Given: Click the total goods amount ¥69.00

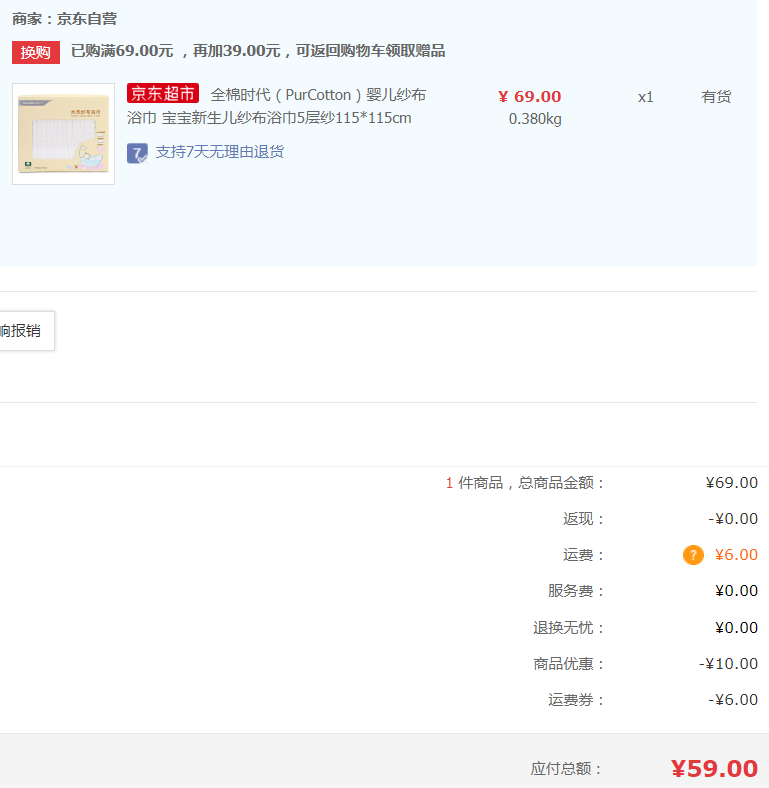Looking at the screenshot, I should point(732,483).
